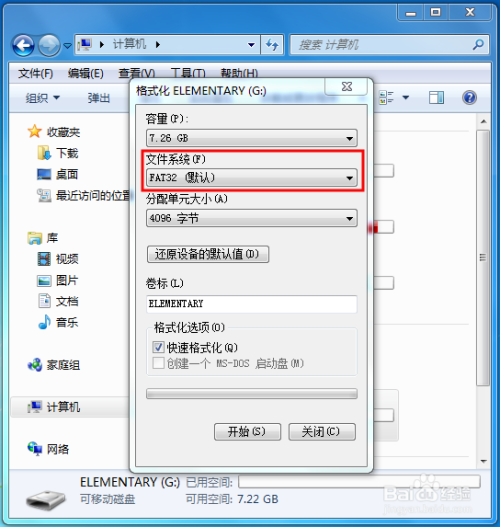Click the refresh button beside the address bar

[x=272, y=44]
